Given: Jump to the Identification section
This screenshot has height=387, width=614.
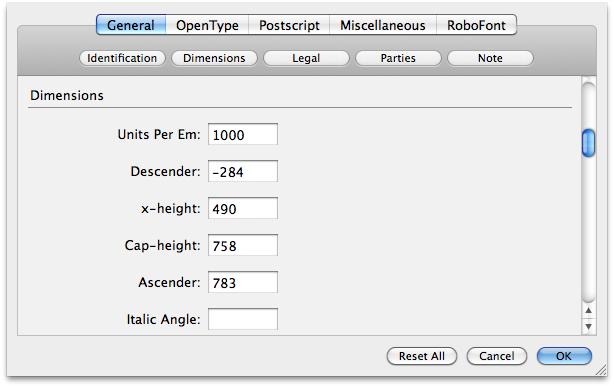Looking at the screenshot, I should click(122, 58).
